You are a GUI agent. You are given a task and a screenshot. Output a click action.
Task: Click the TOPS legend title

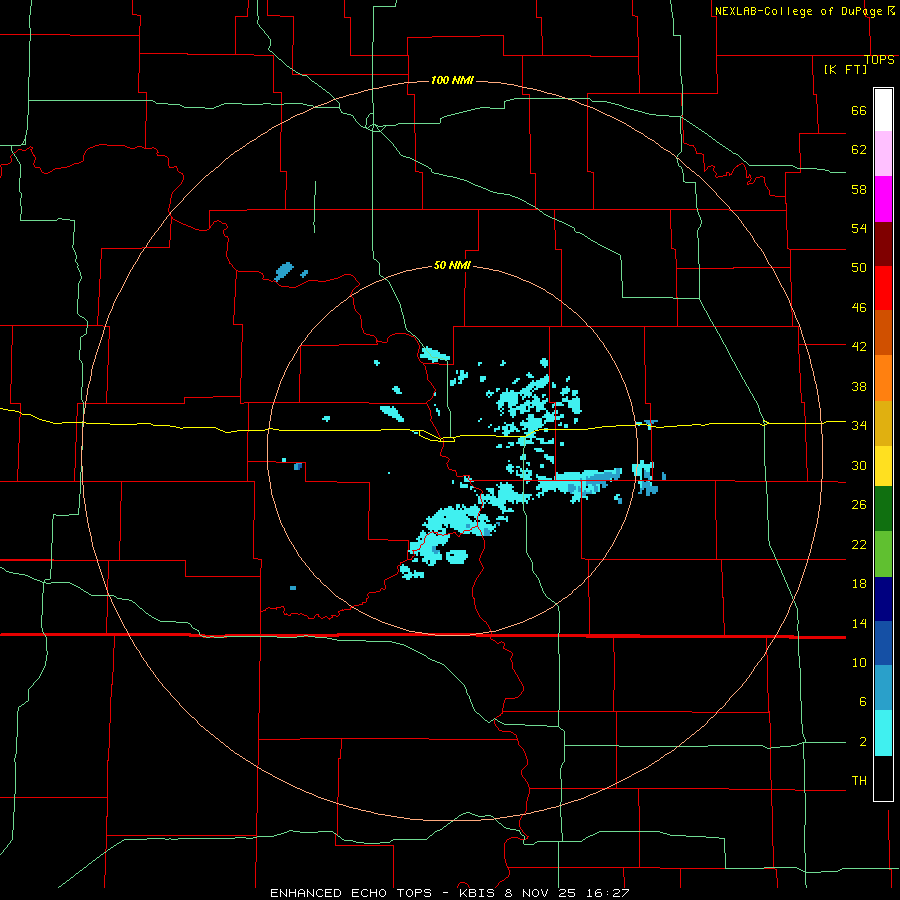click(x=879, y=60)
